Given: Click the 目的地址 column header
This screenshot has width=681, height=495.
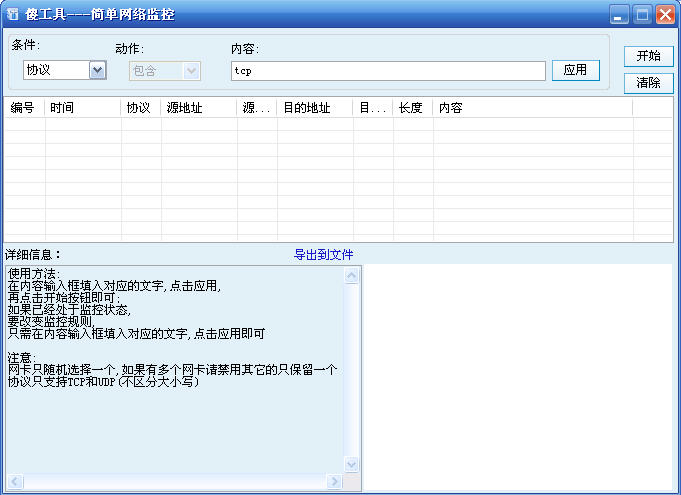Looking at the screenshot, I should [314, 108].
